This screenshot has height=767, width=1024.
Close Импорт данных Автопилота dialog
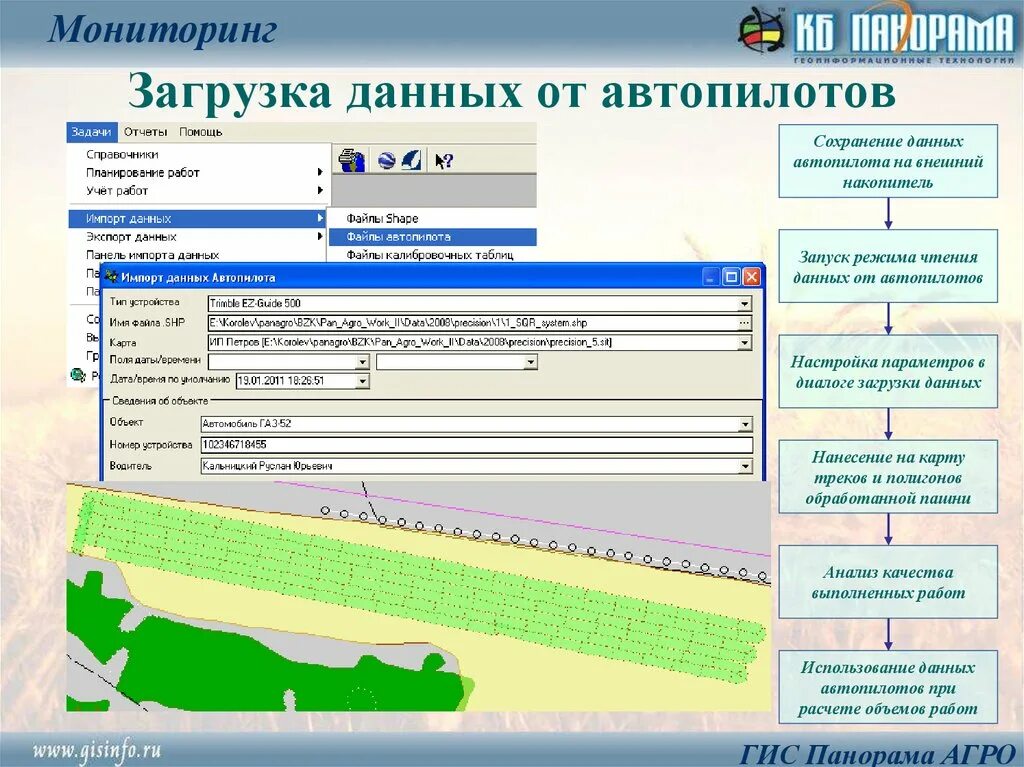point(751,277)
